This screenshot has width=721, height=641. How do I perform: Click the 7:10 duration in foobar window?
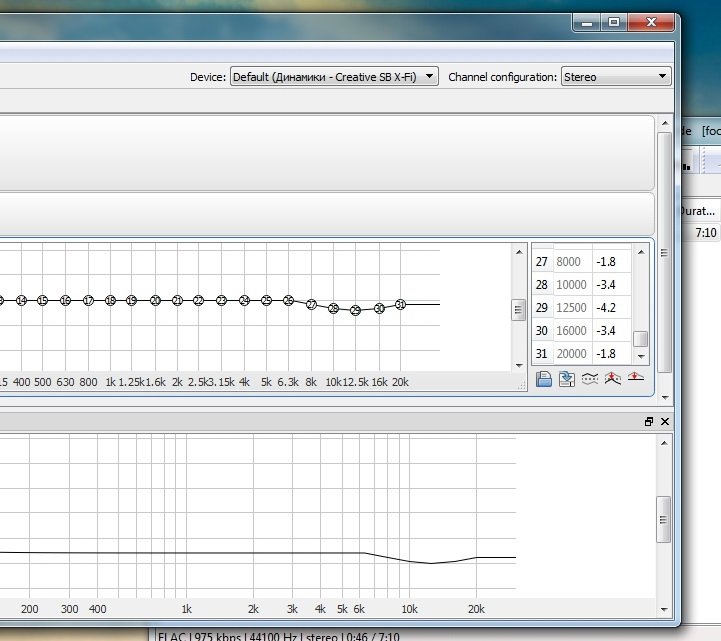(x=706, y=233)
